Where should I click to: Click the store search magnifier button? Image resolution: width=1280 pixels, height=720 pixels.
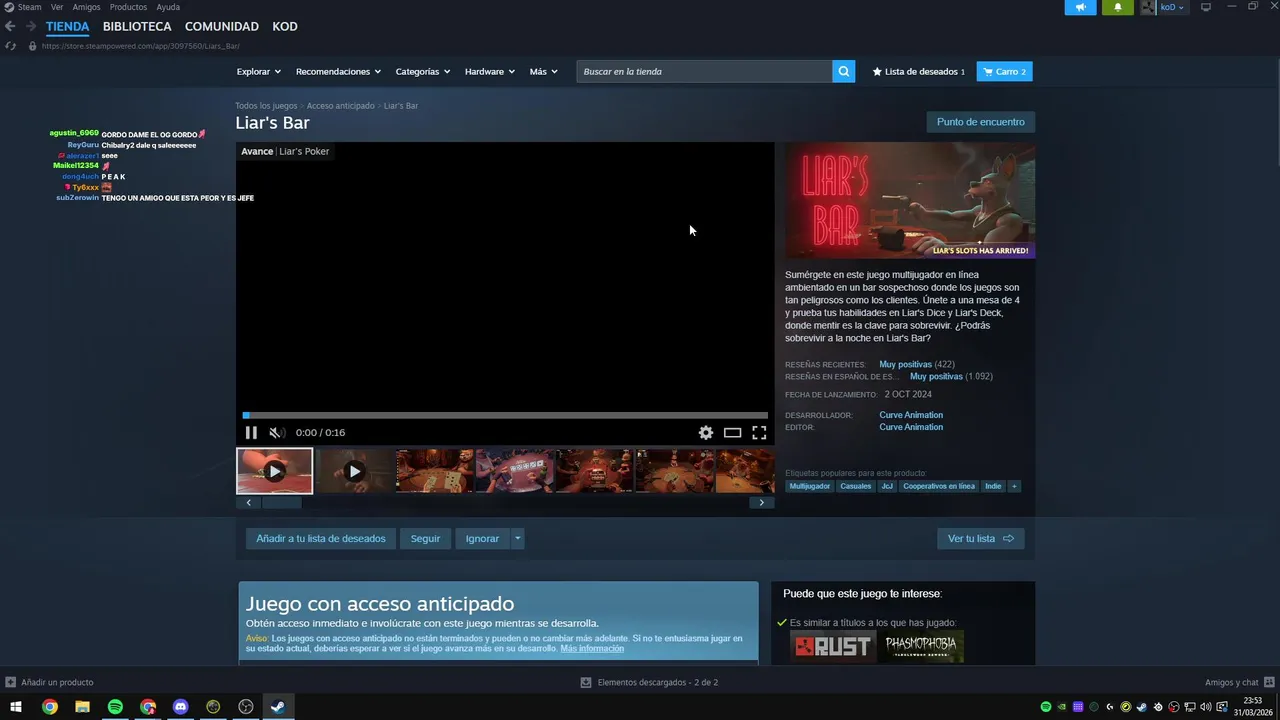(844, 71)
